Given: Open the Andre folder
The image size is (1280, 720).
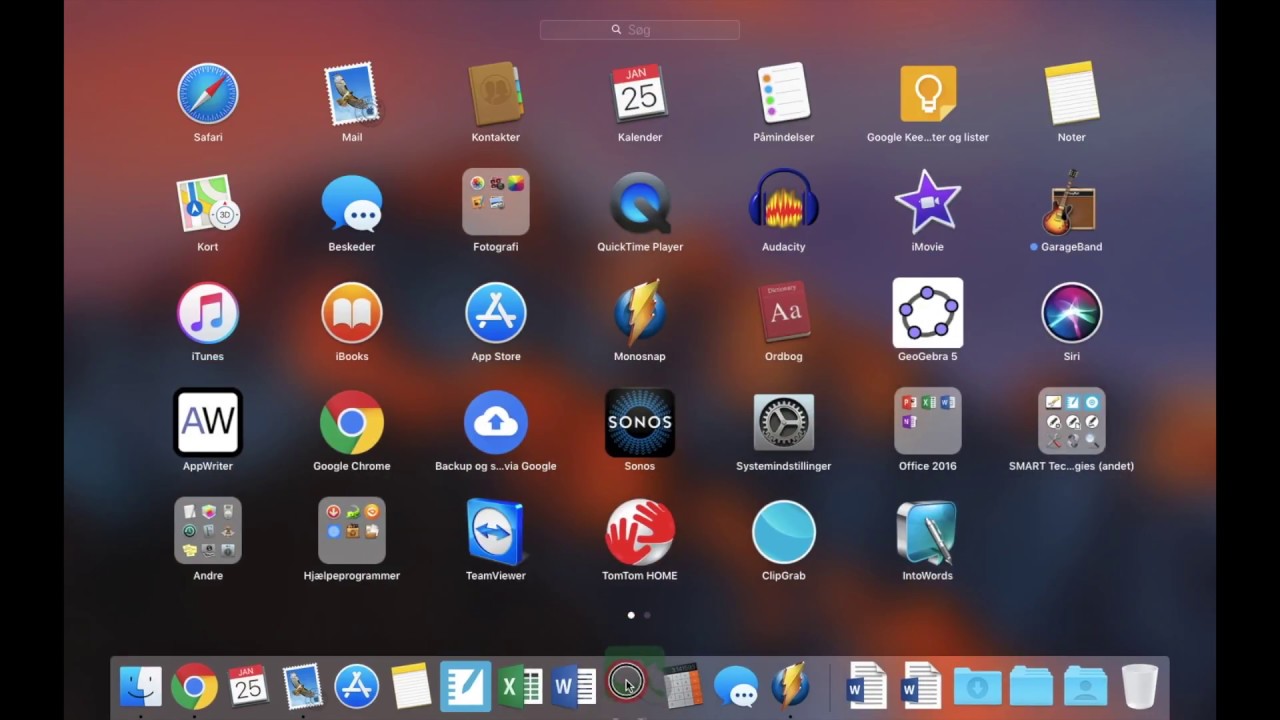Looking at the screenshot, I should [208, 531].
